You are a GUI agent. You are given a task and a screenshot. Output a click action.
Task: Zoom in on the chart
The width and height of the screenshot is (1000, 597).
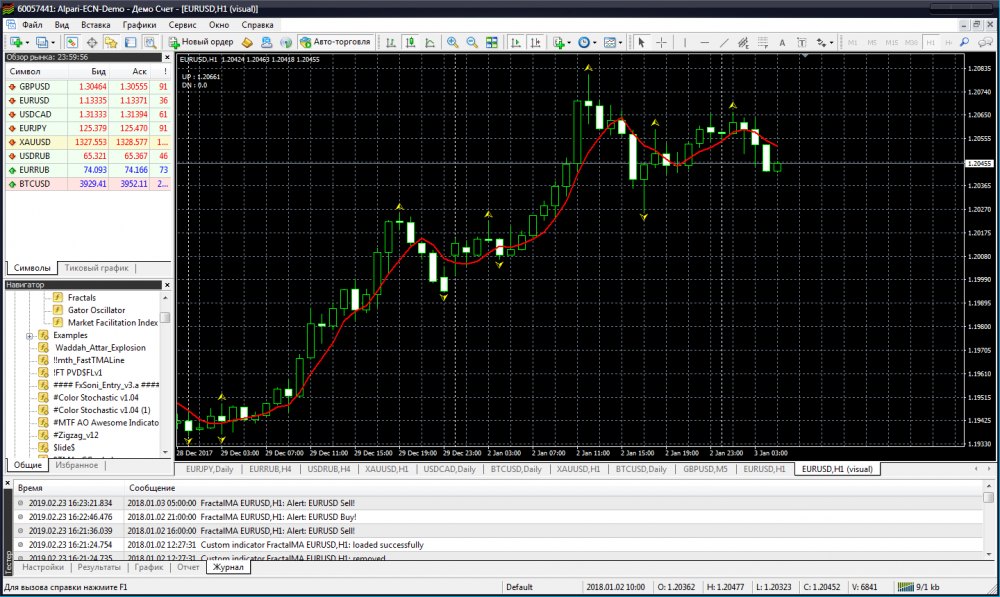tap(452, 42)
